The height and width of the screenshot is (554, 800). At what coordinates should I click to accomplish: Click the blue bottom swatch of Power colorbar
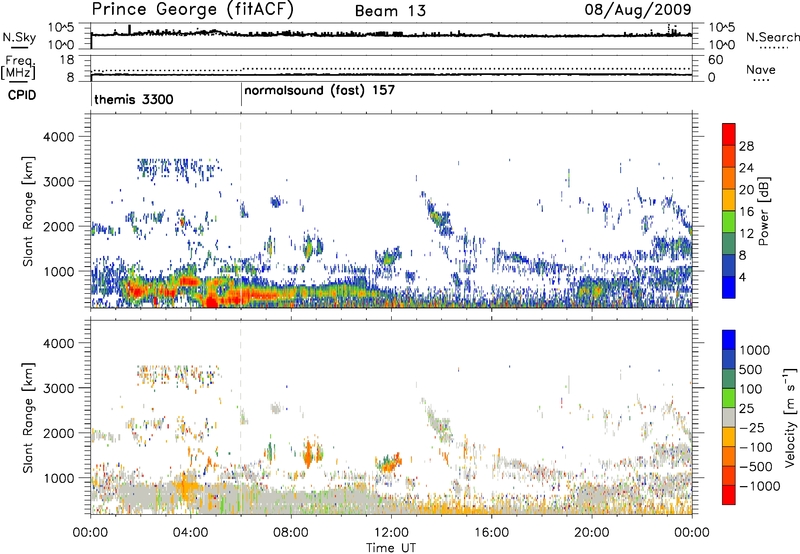click(x=729, y=287)
